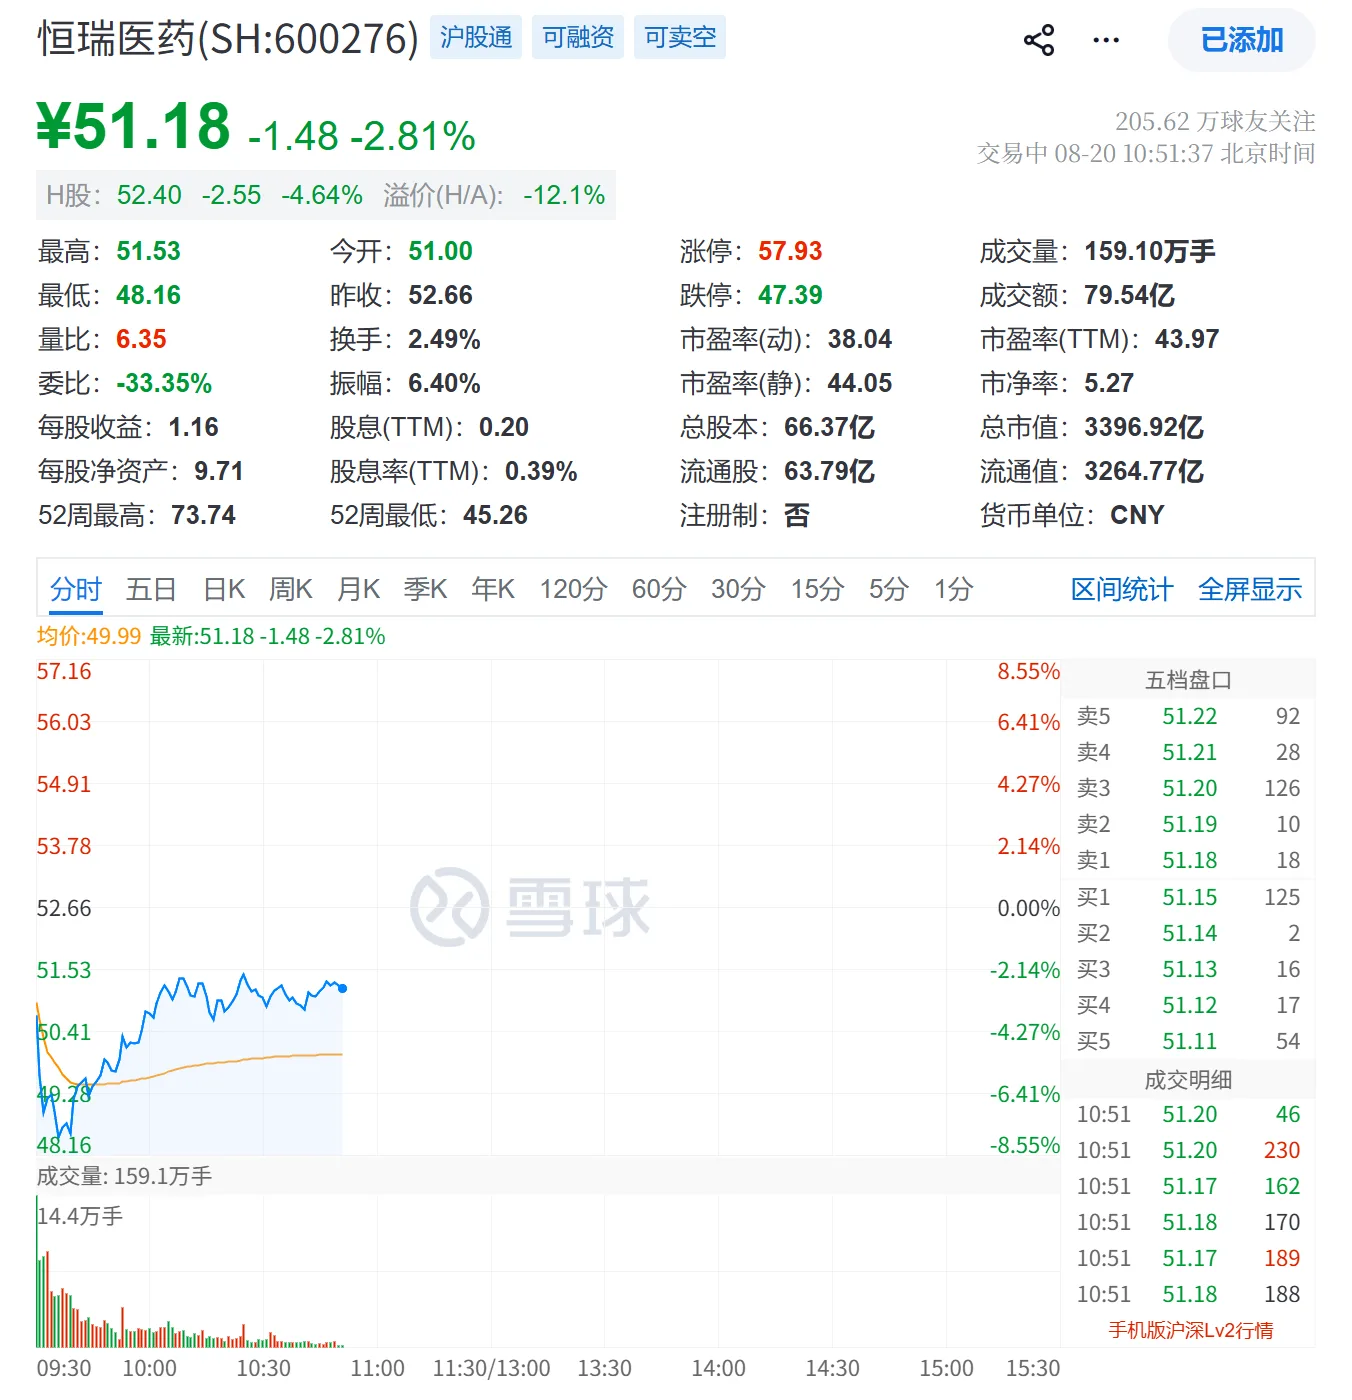Click the 10:30 time axis label

263,1368
